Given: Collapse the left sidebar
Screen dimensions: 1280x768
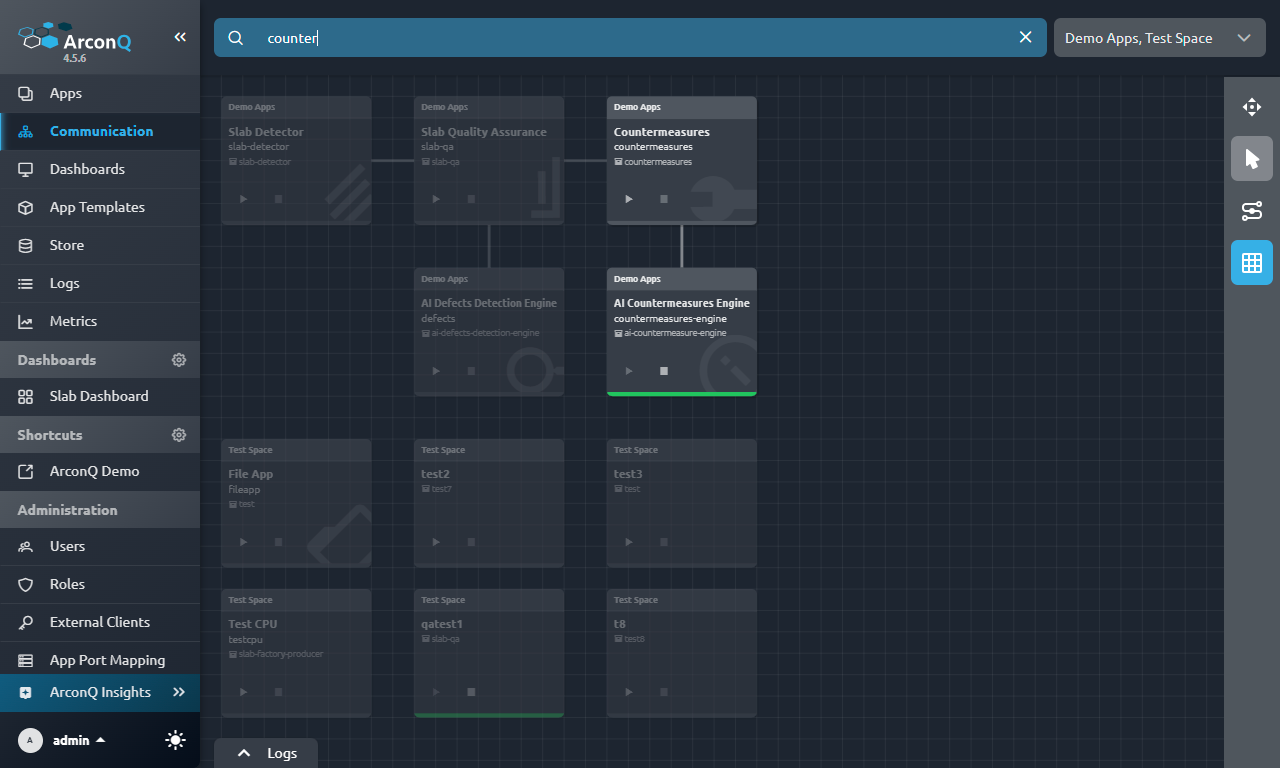Looking at the screenshot, I should (180, 37).
